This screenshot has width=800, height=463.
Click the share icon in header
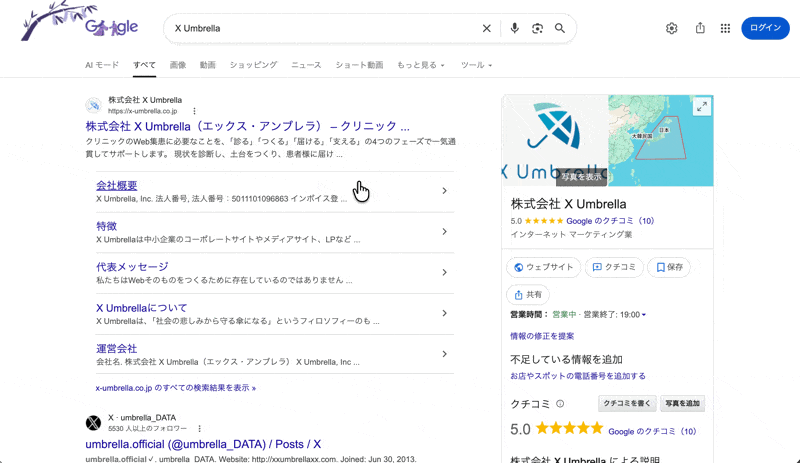(700, 28)
